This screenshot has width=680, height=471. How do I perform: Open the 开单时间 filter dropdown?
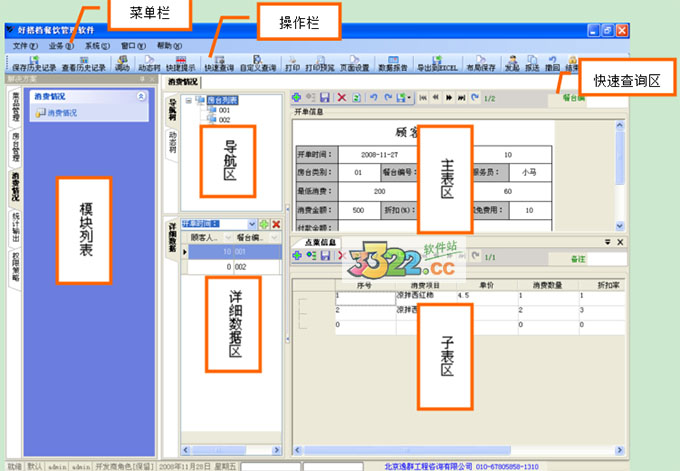[x=252, y=224]
